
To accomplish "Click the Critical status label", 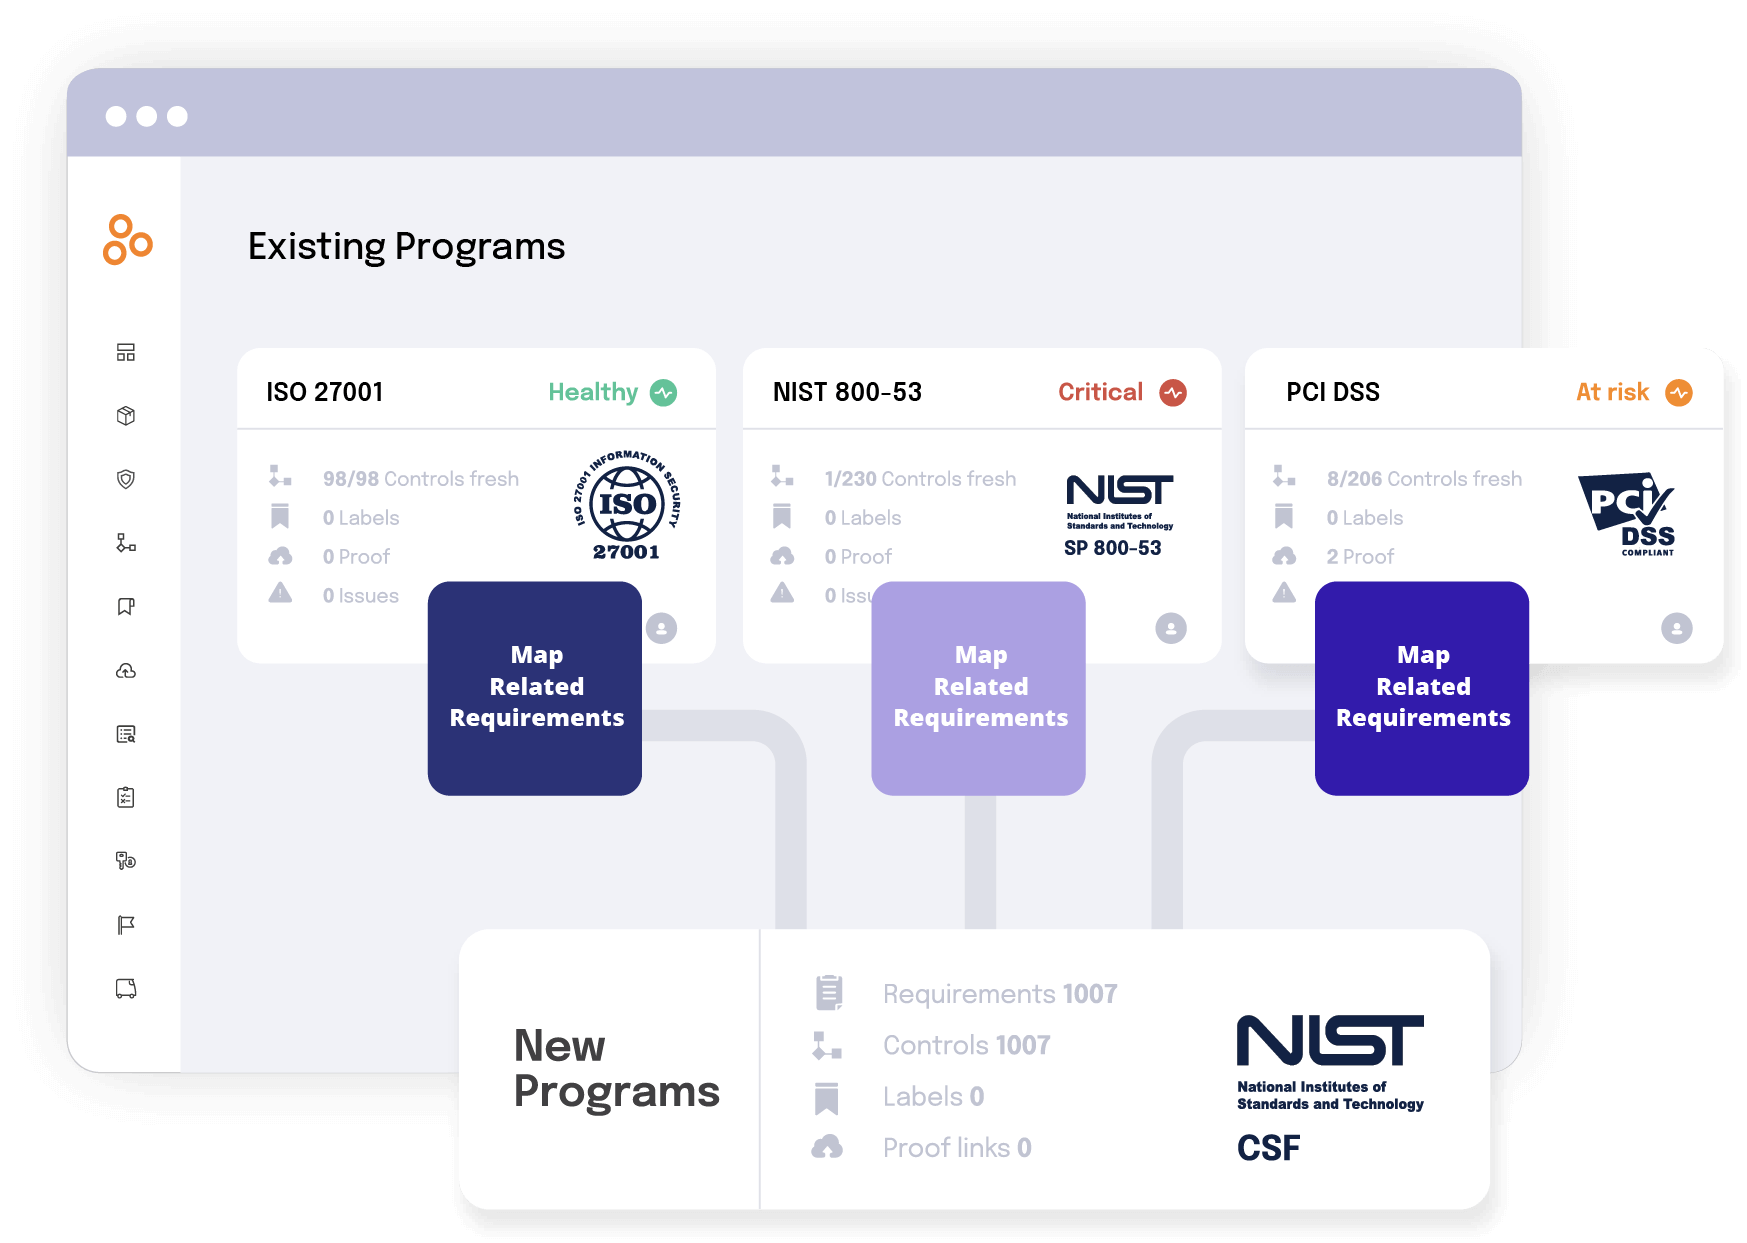I will click(x=1100, y=392).
